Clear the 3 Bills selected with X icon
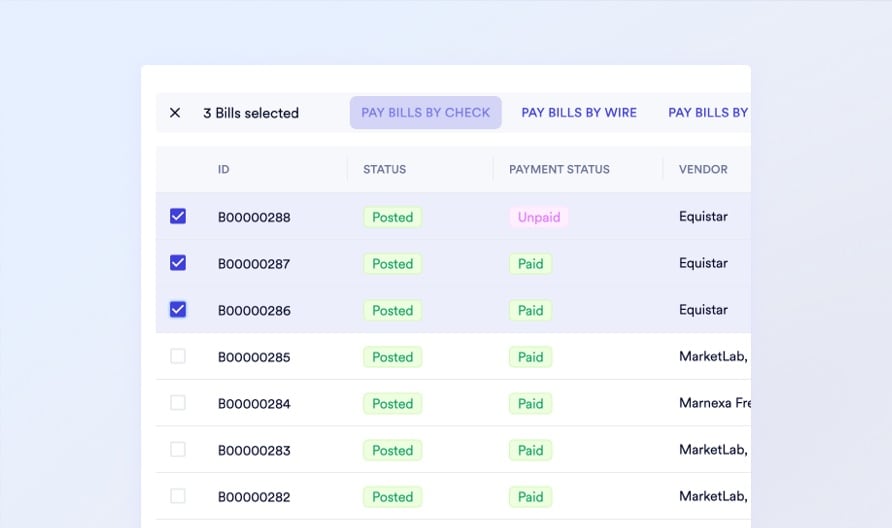The image size is (892, 528). coord(175,113)
